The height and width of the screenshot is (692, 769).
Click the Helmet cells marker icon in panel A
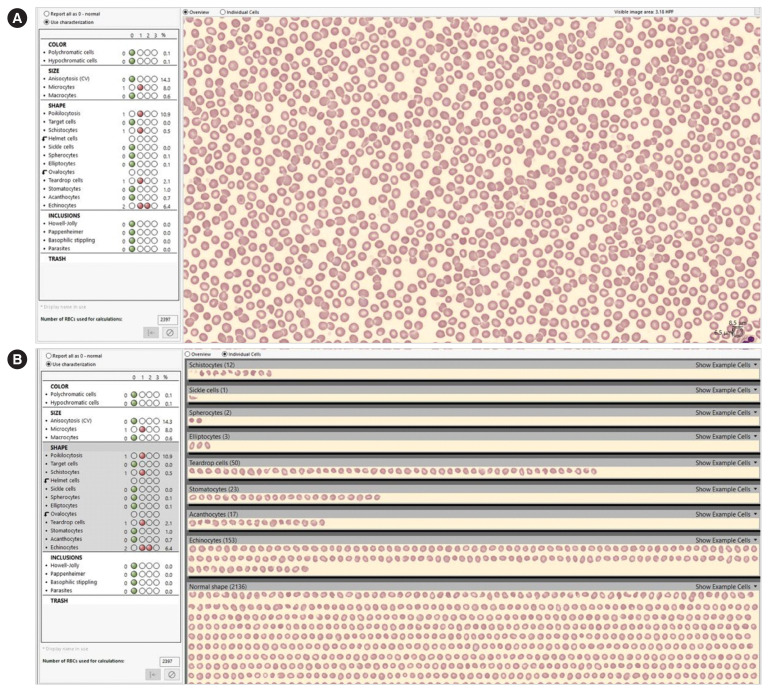(44, 139)
